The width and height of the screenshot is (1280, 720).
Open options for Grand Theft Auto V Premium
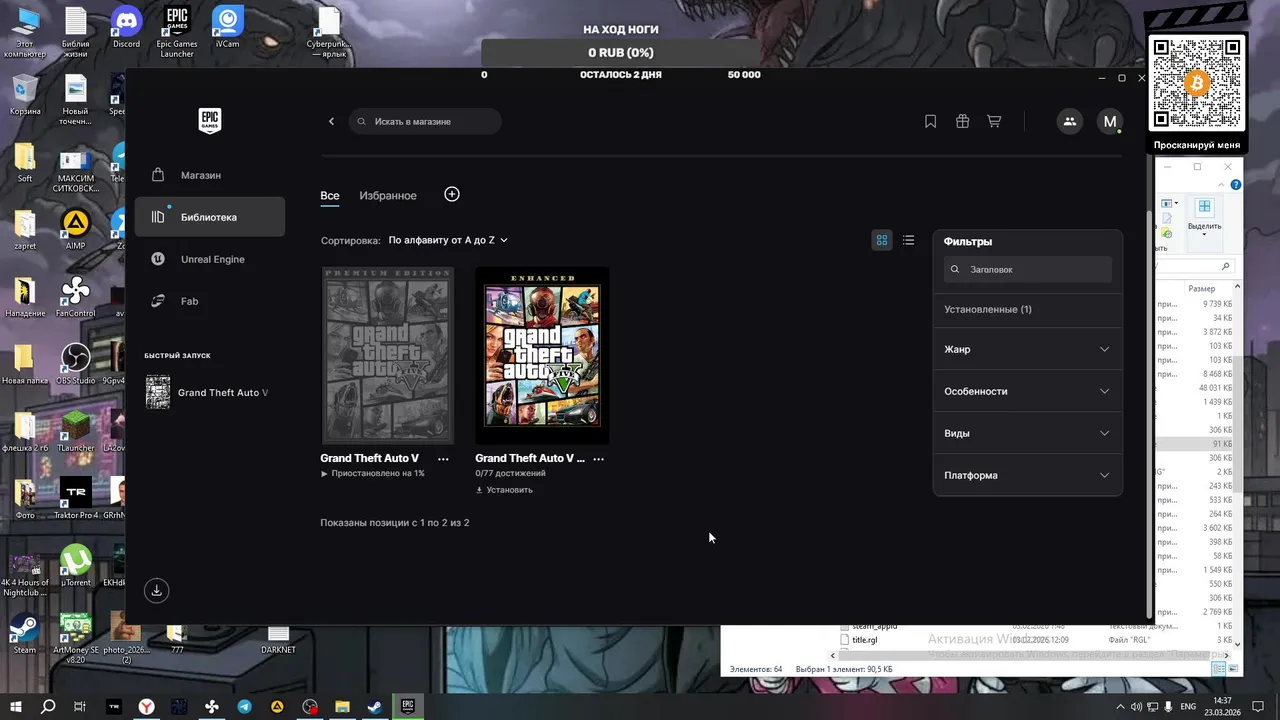pos(443,459)
